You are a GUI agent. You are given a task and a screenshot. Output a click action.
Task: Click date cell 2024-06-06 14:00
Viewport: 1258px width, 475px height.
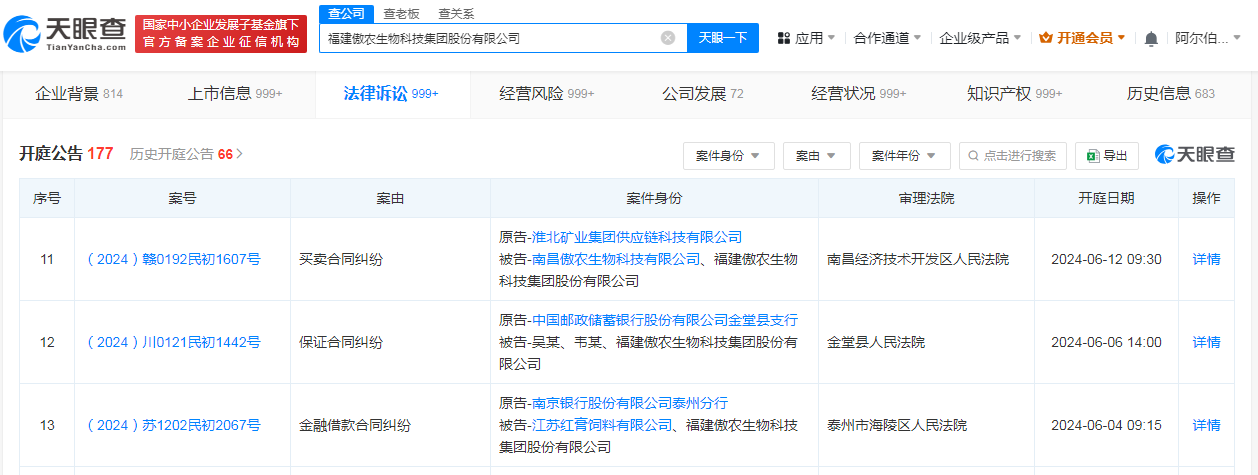click(x=1106, y=342)
